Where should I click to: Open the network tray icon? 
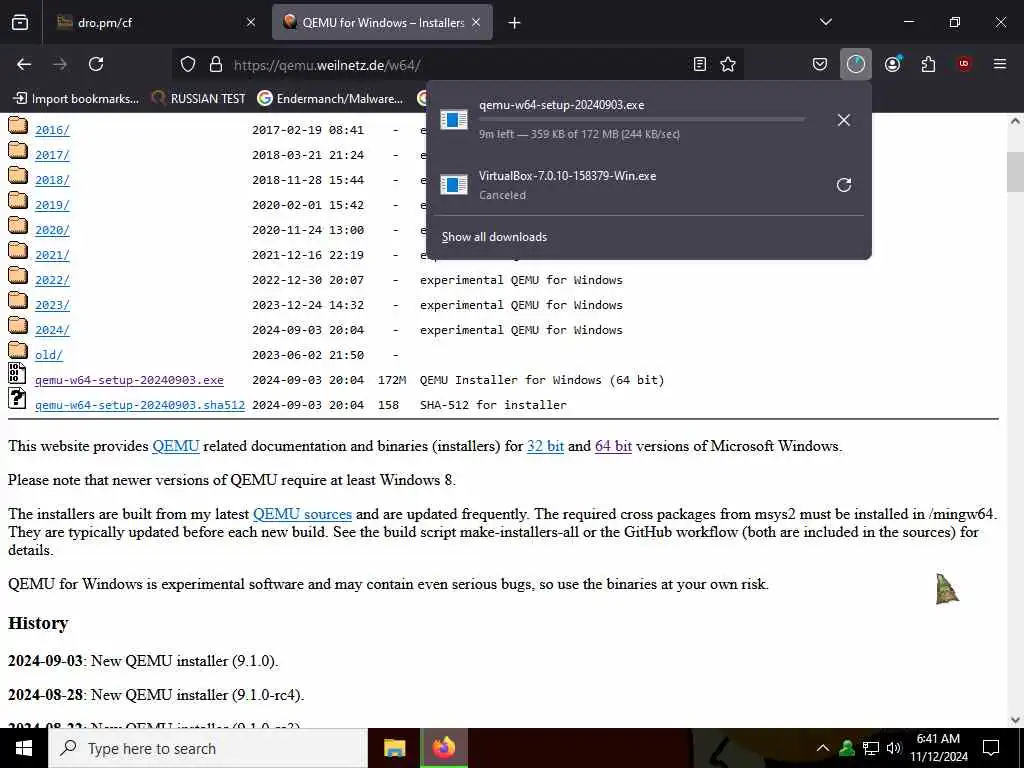coord(871,748)
